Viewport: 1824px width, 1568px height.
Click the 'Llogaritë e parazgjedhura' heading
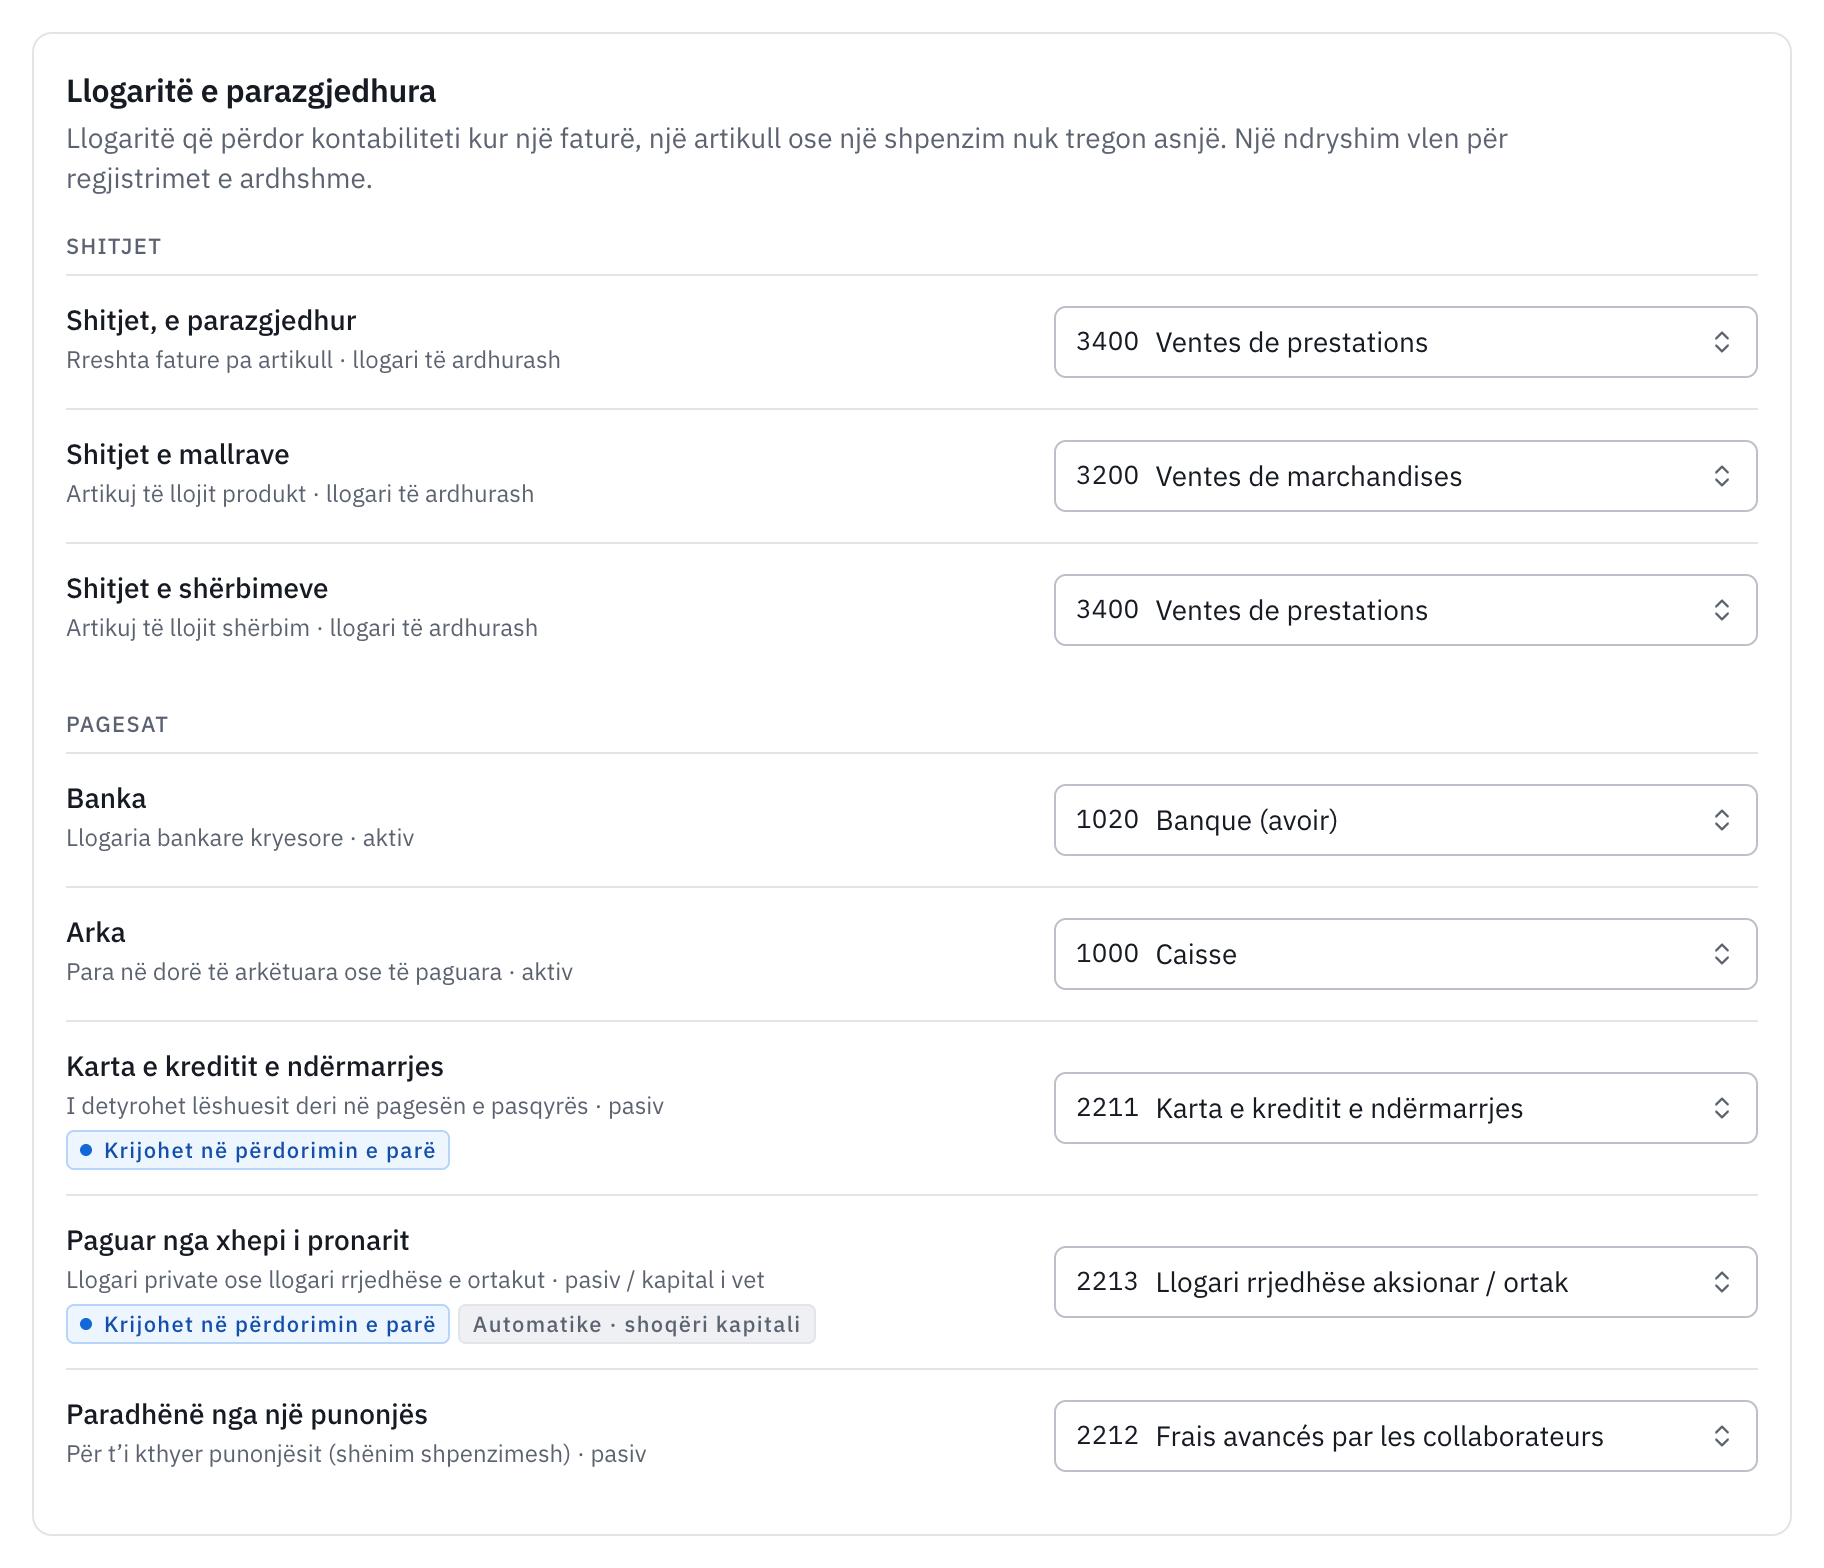251,91
